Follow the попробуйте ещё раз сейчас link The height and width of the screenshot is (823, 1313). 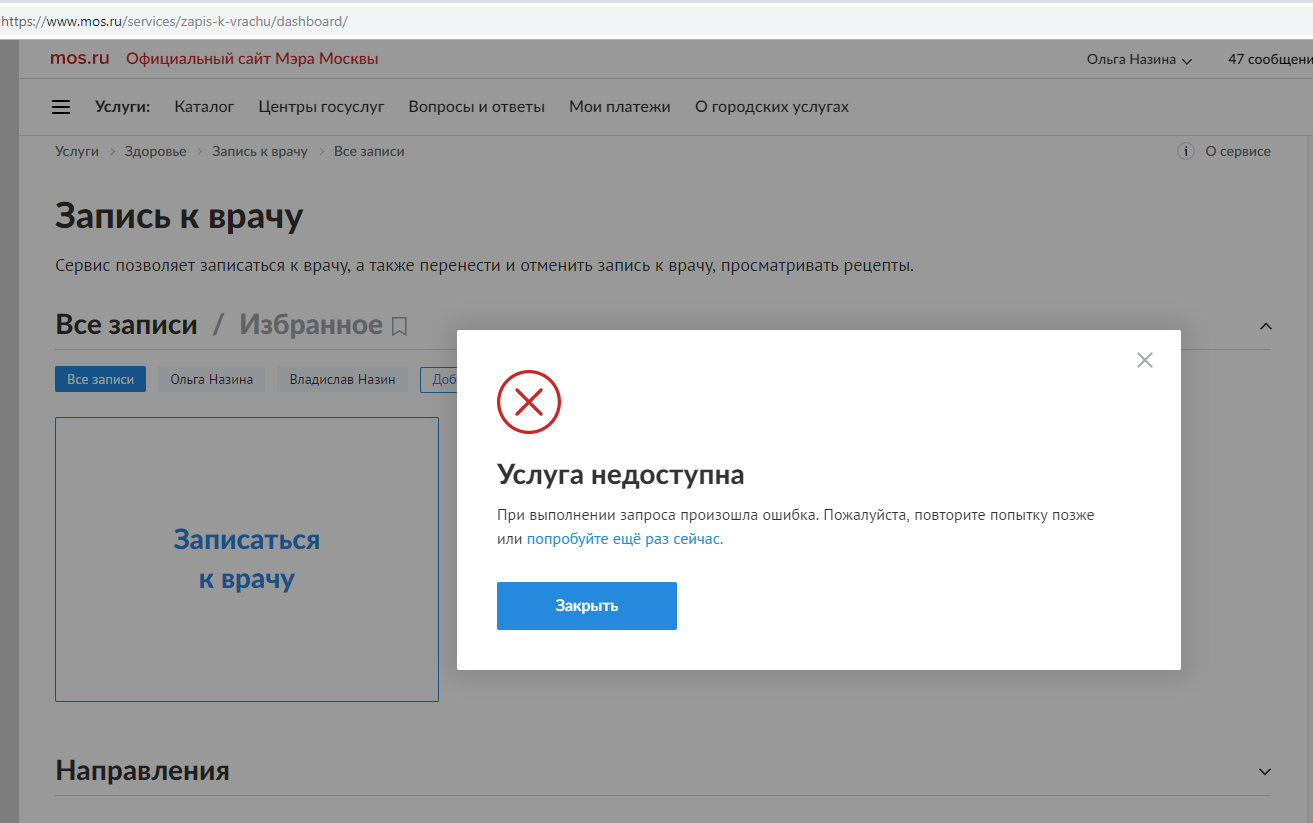pos(626,538)
